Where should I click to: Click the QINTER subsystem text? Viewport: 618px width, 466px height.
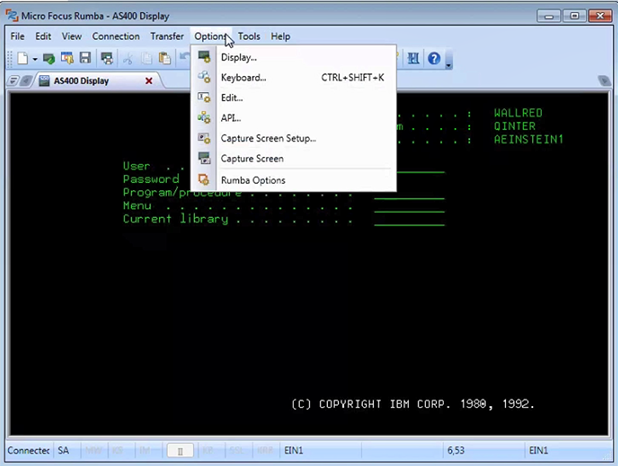[x=514, y=126]
